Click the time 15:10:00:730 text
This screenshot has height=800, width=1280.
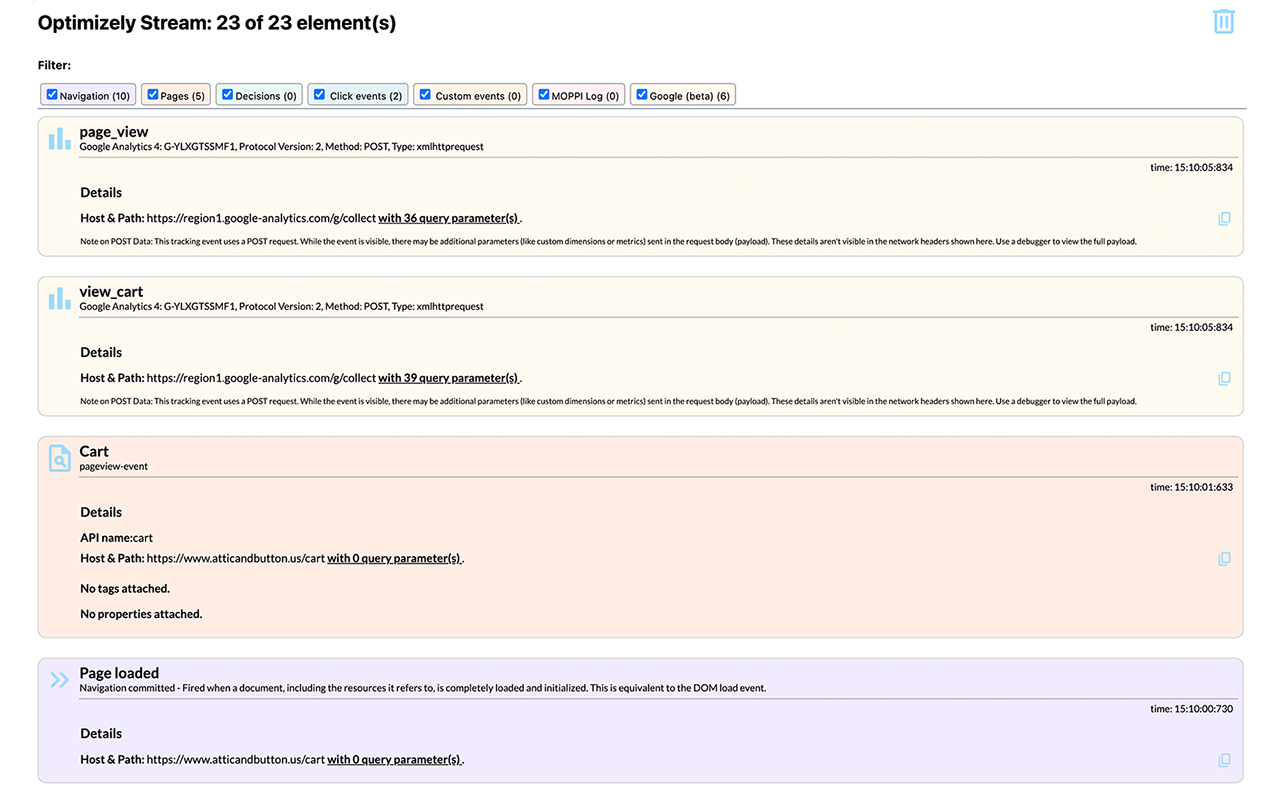(1191, 708)
